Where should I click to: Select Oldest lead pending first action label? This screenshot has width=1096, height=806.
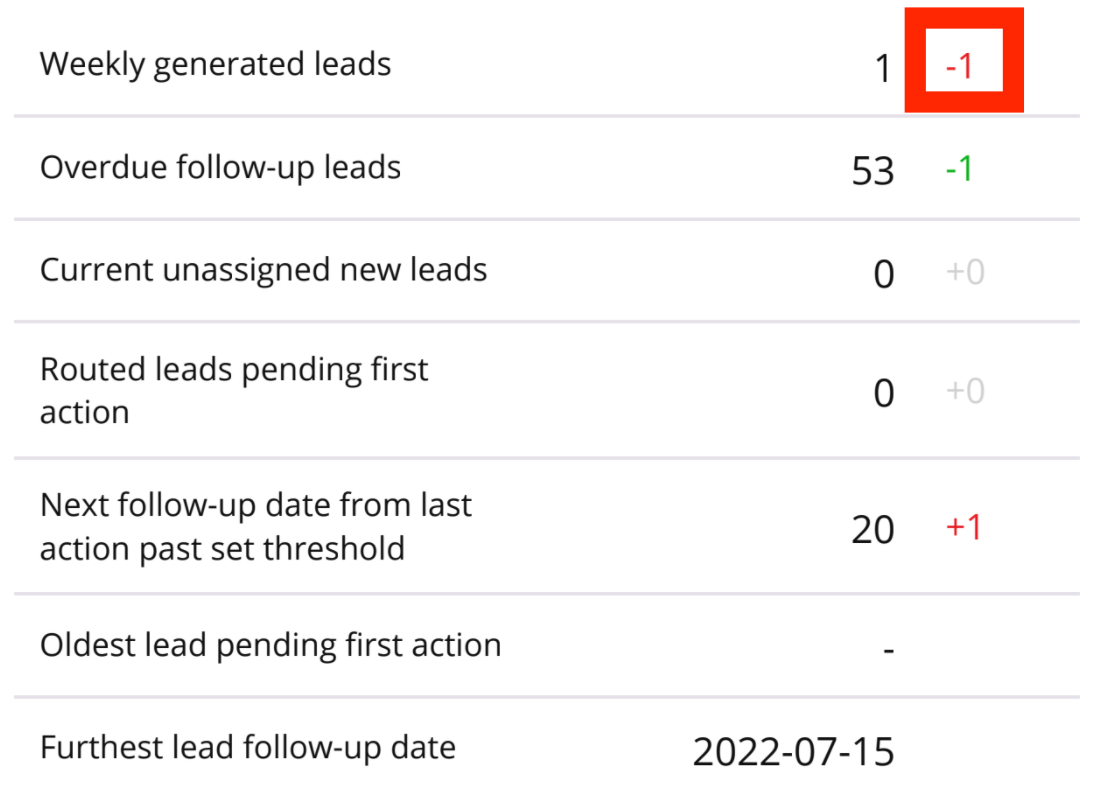point(270,645)
